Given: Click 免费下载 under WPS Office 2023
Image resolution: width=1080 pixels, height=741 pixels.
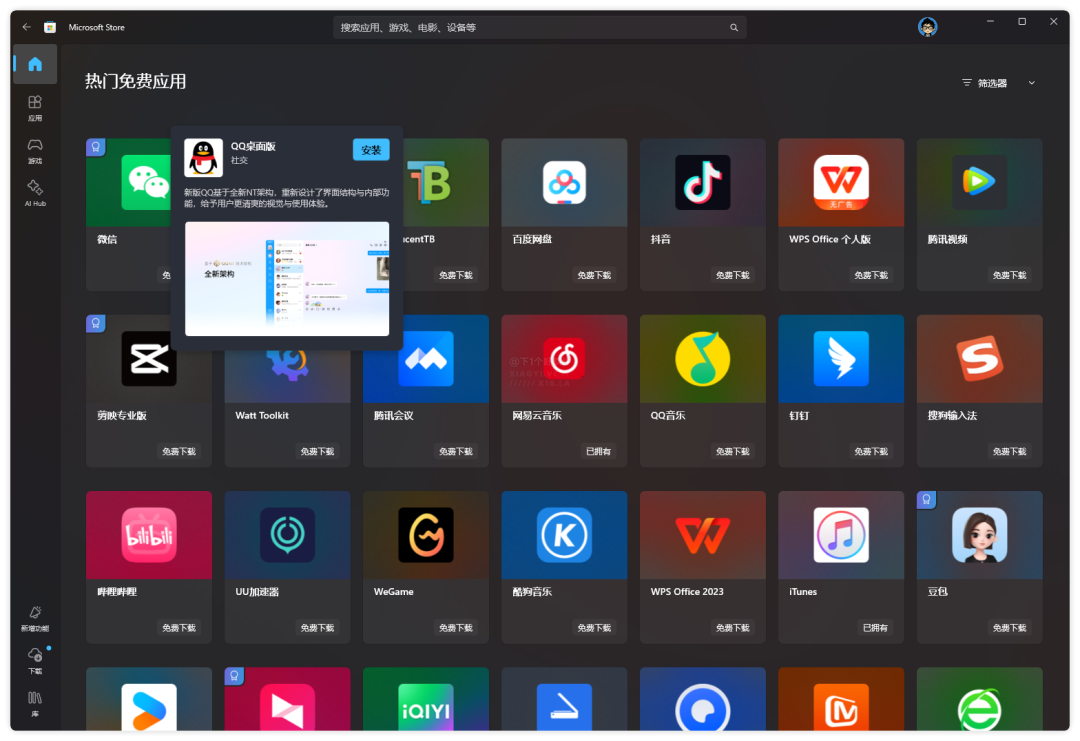Looking at the screenshot, I should coord(732,627).
